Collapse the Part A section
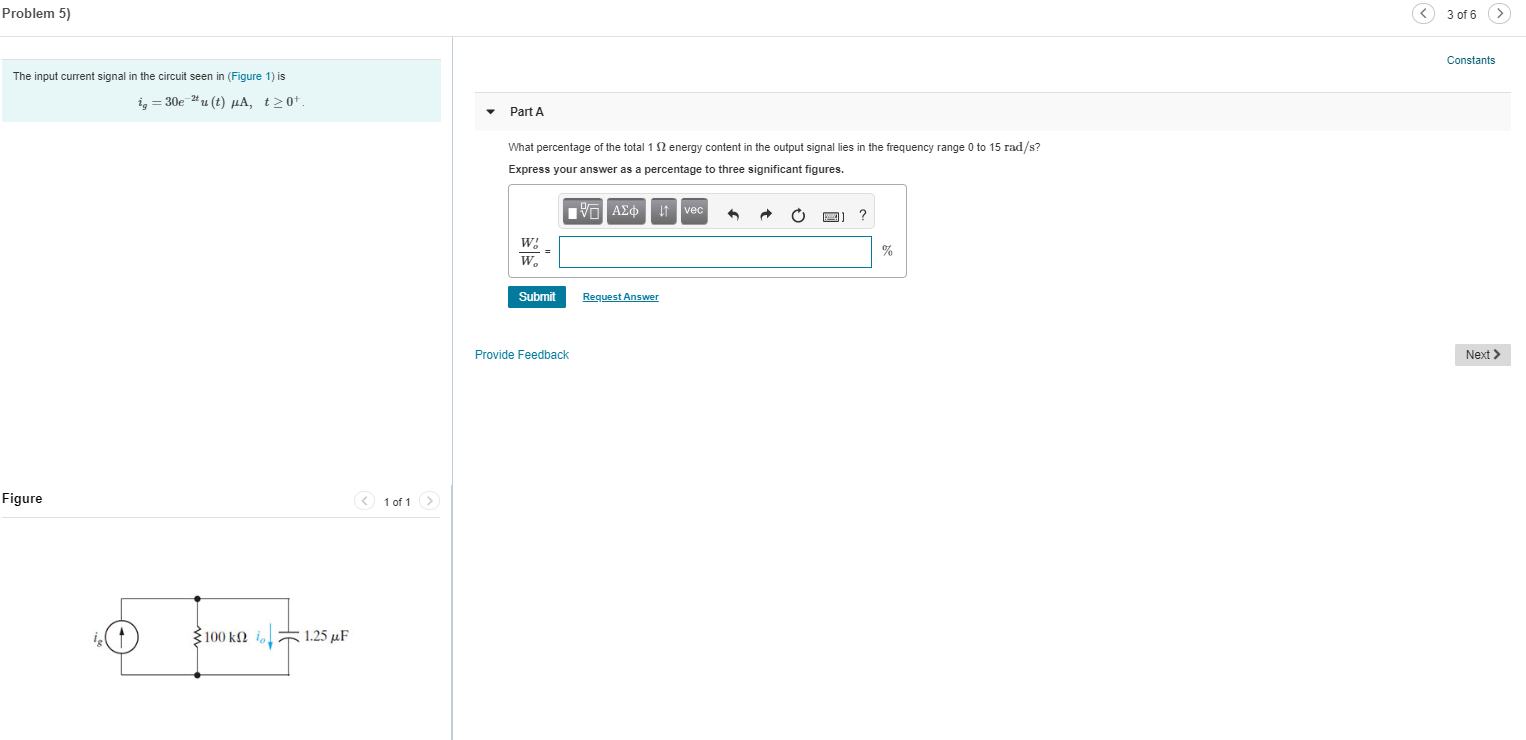This screenshot has width=1526, height=740. coord(489,111)
